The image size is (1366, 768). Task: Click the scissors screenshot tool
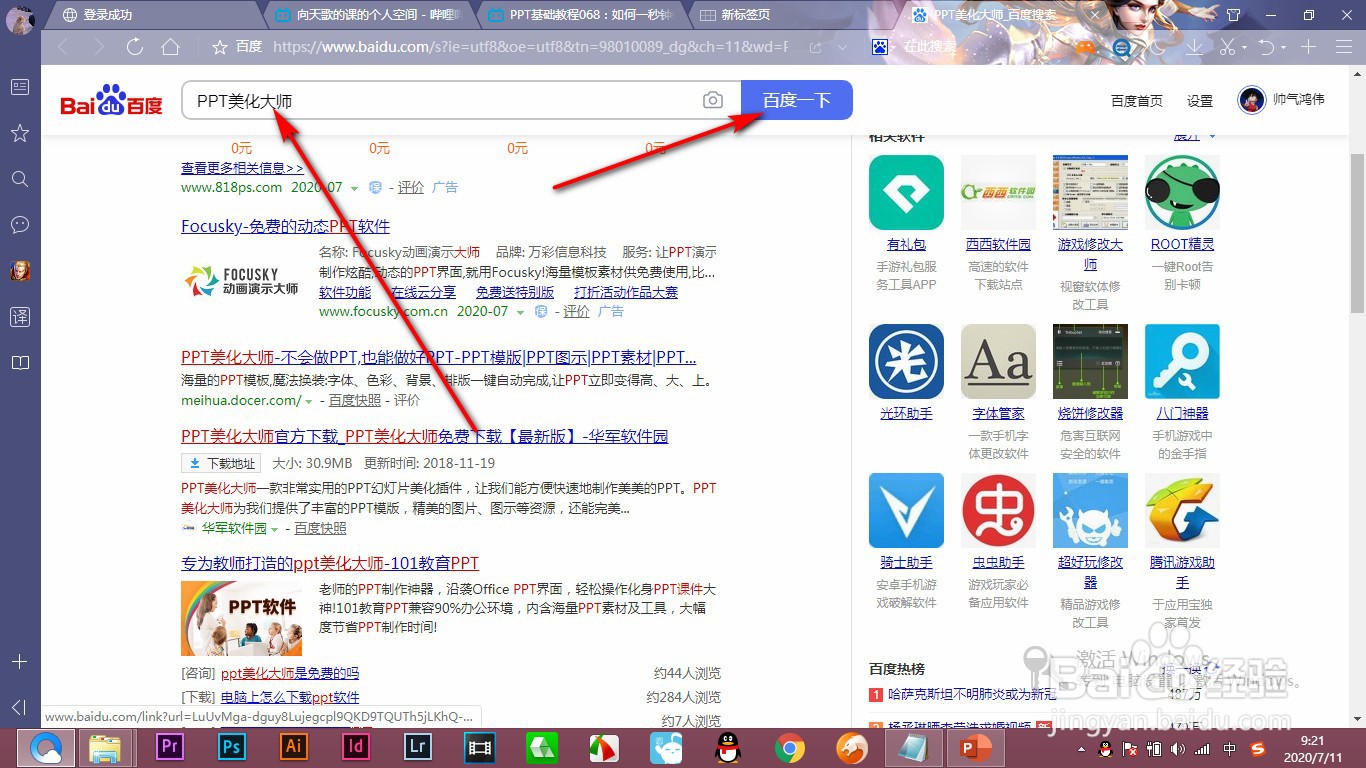(x=1228, y=47)
